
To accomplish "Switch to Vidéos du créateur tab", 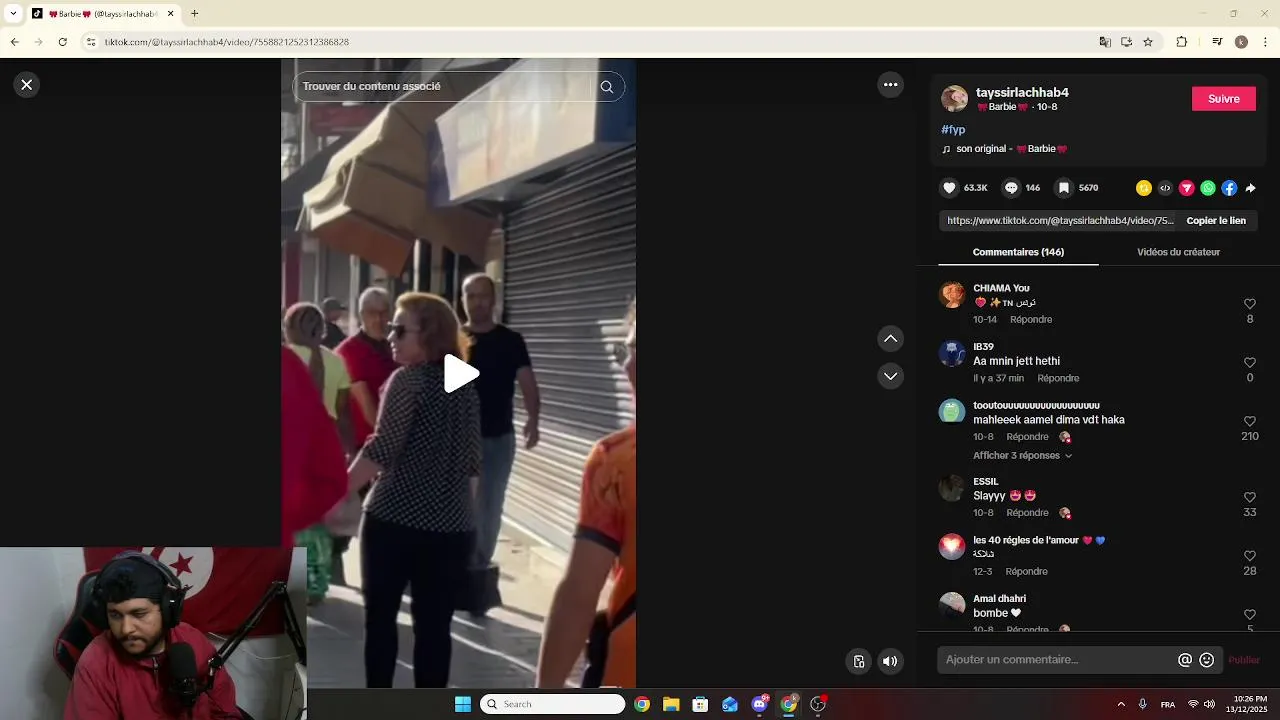I will click(x=1178, y=252).
